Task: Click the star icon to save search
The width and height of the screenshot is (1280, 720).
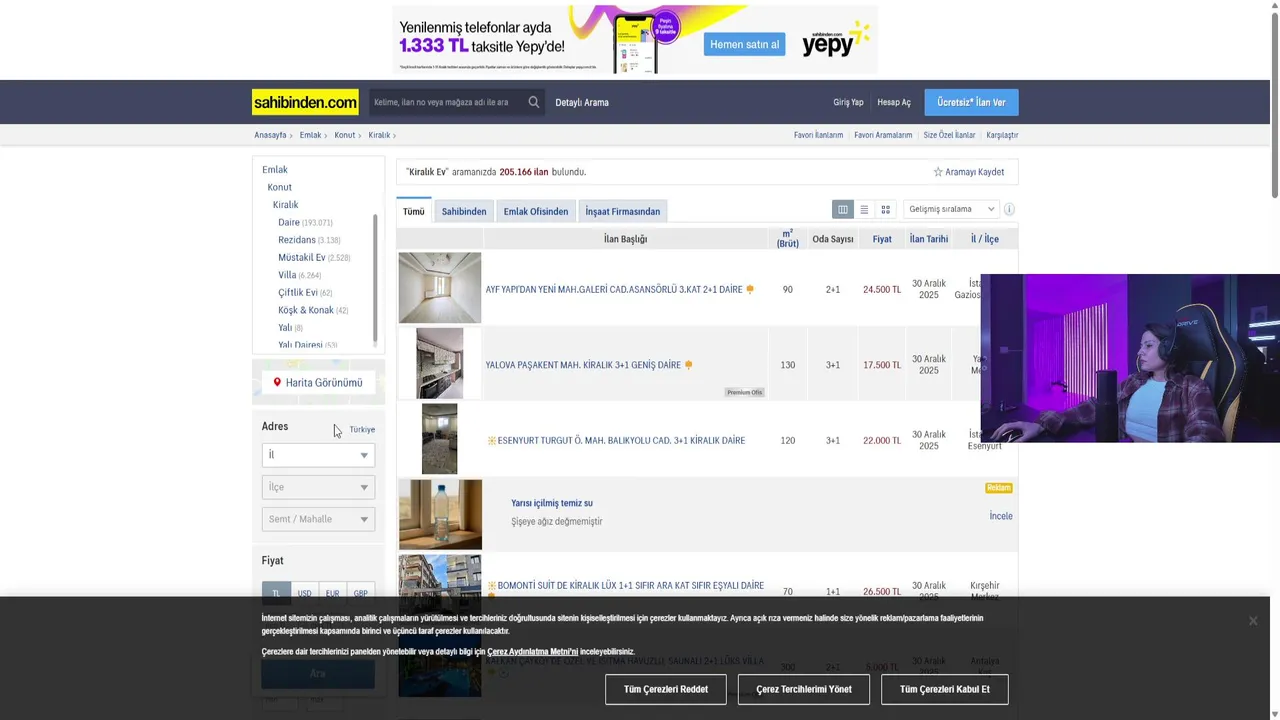Action: (x=938, y=172)
